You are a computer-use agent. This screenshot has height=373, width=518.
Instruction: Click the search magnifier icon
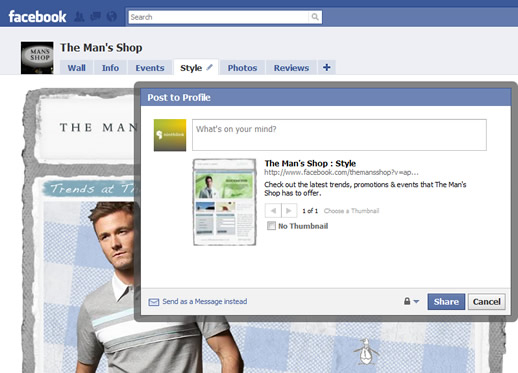point(315,17)
